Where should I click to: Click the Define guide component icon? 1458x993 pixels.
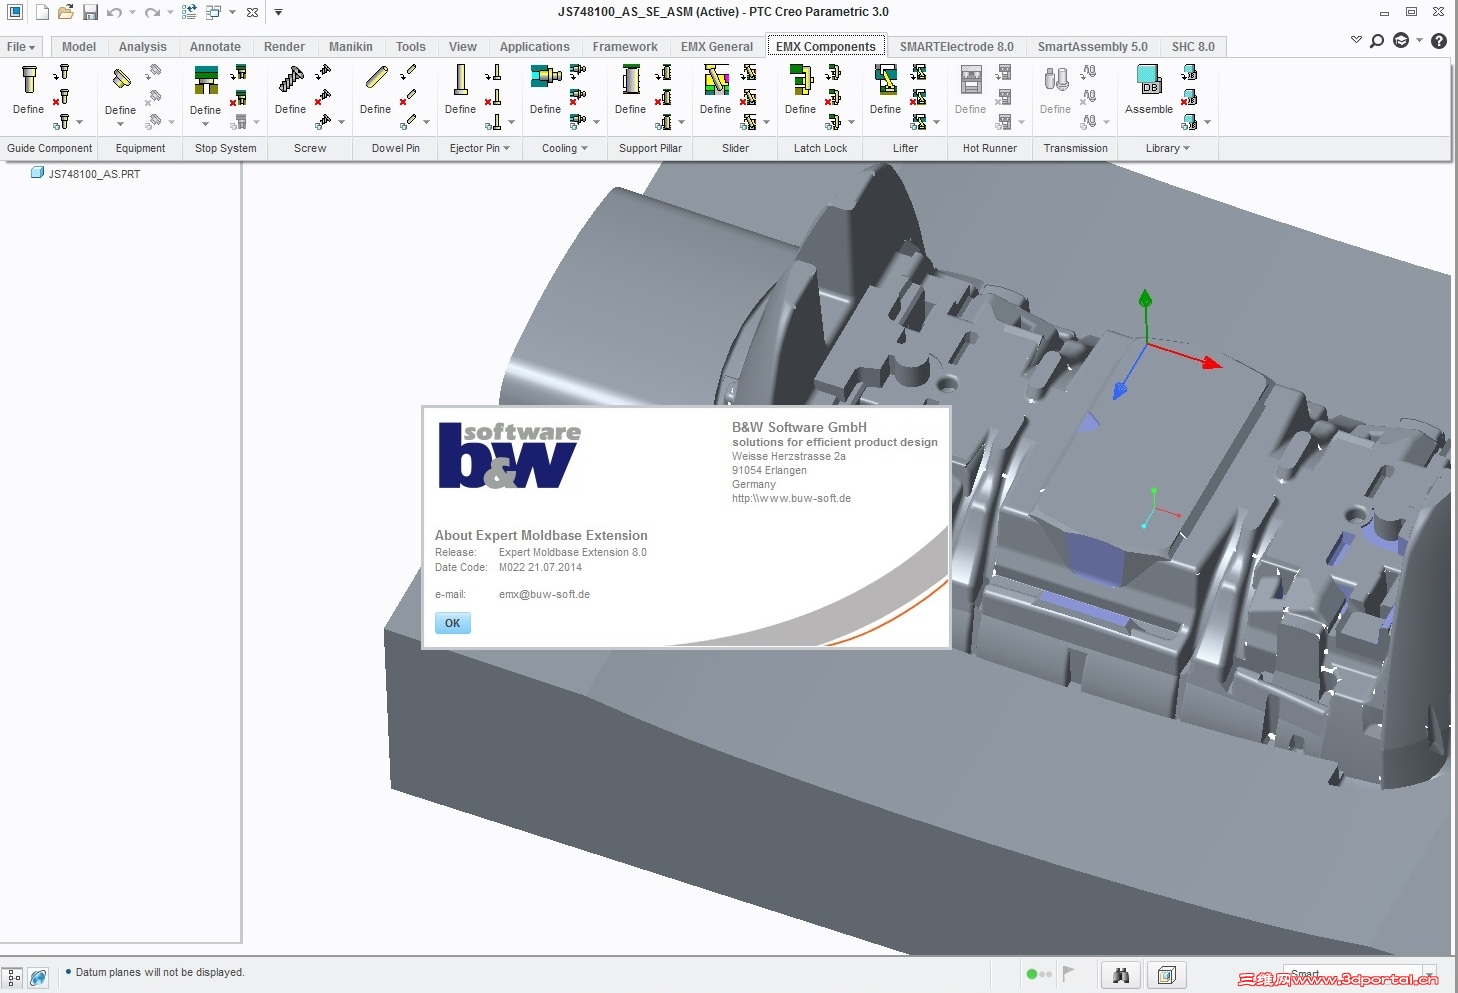pos(29,80)
